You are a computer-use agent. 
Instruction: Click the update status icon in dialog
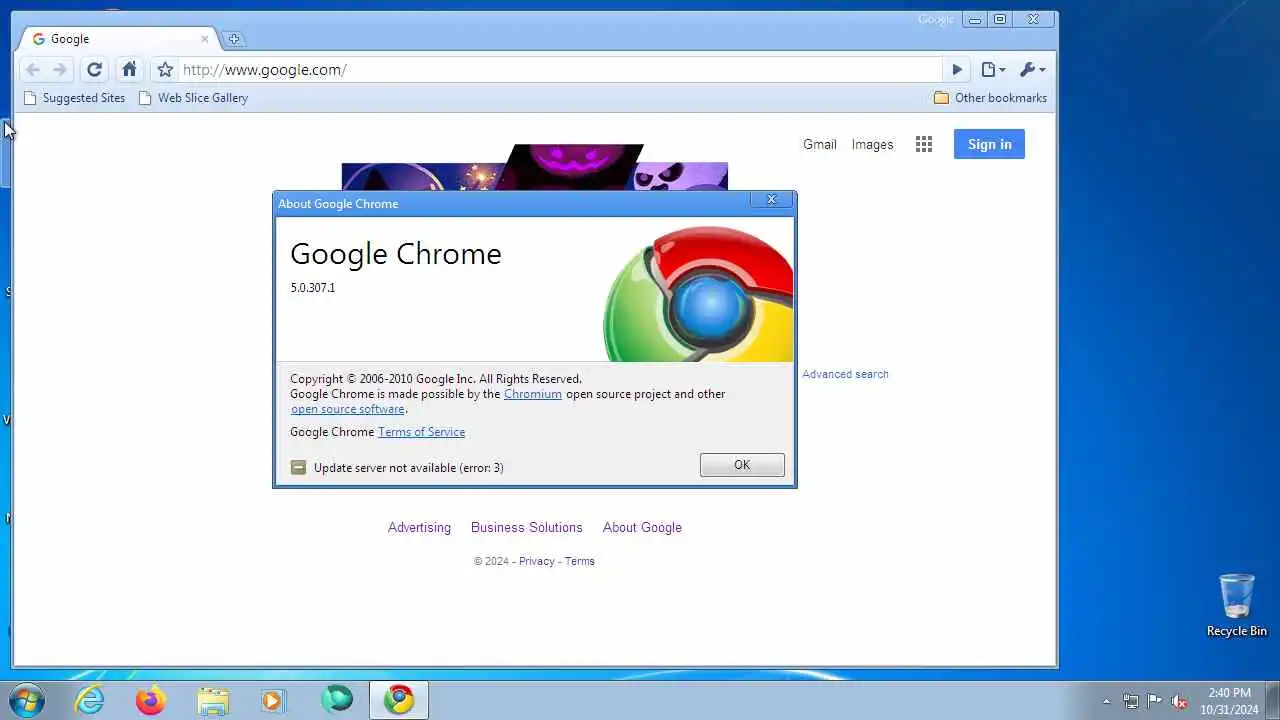click(x=298, y=467)
